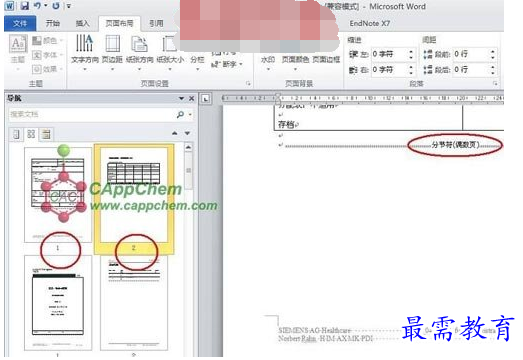
Task: Open navigation pane options dropdown arrow
Action: [x=181, y=98]
